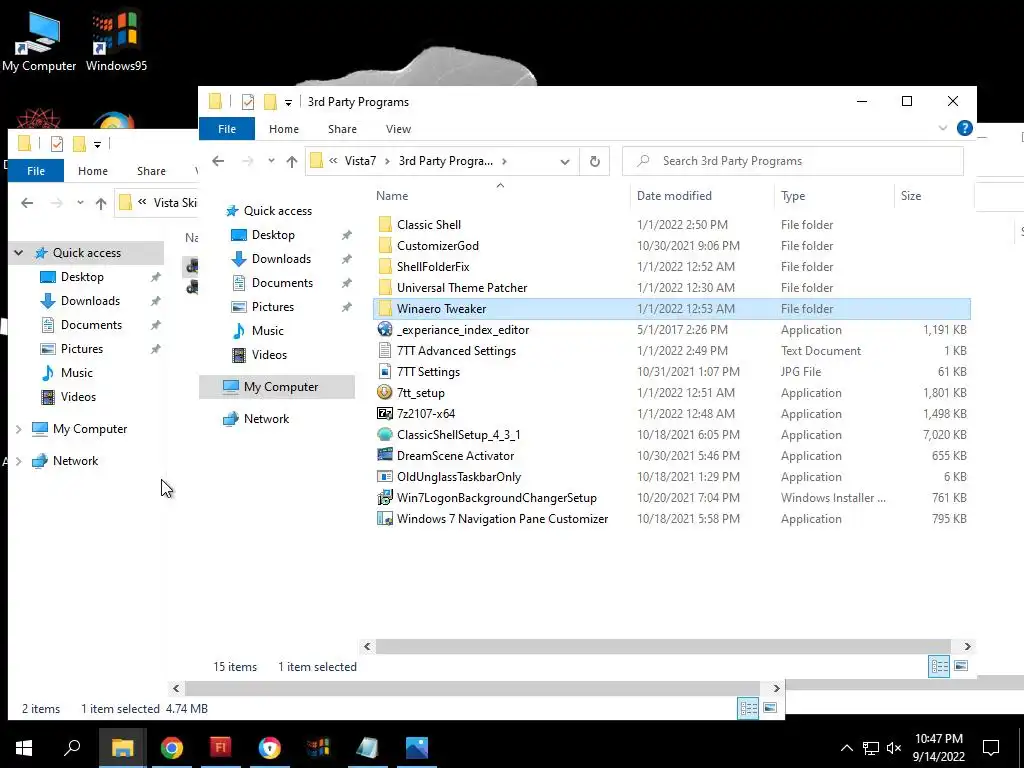Viewport: 1024px width, 768px height.
Task: Go up one level in 3rd Party Programs
Action: 291,161
